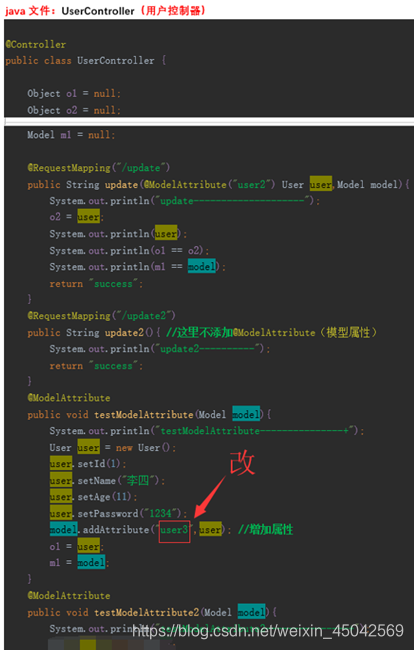Click the 'user.setName("李四");' line
414x650 pixels.
(x=107, y=480)
